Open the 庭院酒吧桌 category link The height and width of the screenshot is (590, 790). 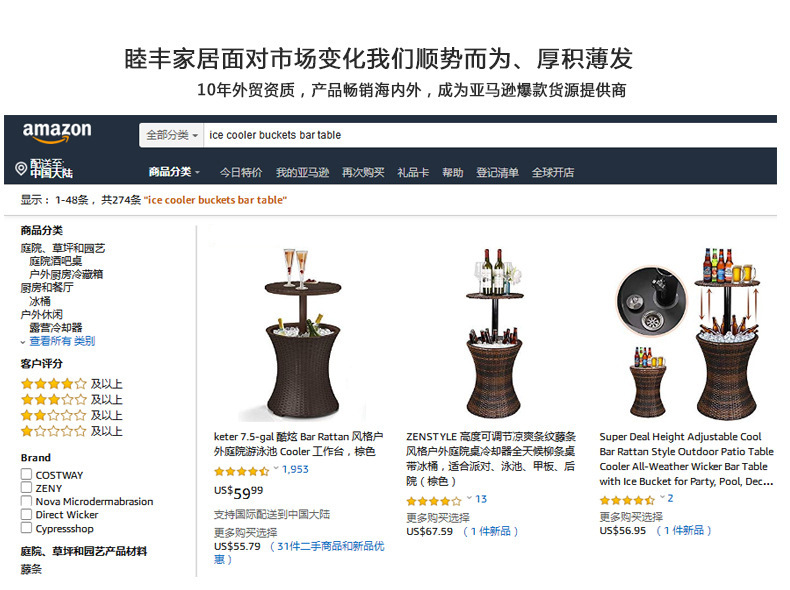click(x=56, y=261)
